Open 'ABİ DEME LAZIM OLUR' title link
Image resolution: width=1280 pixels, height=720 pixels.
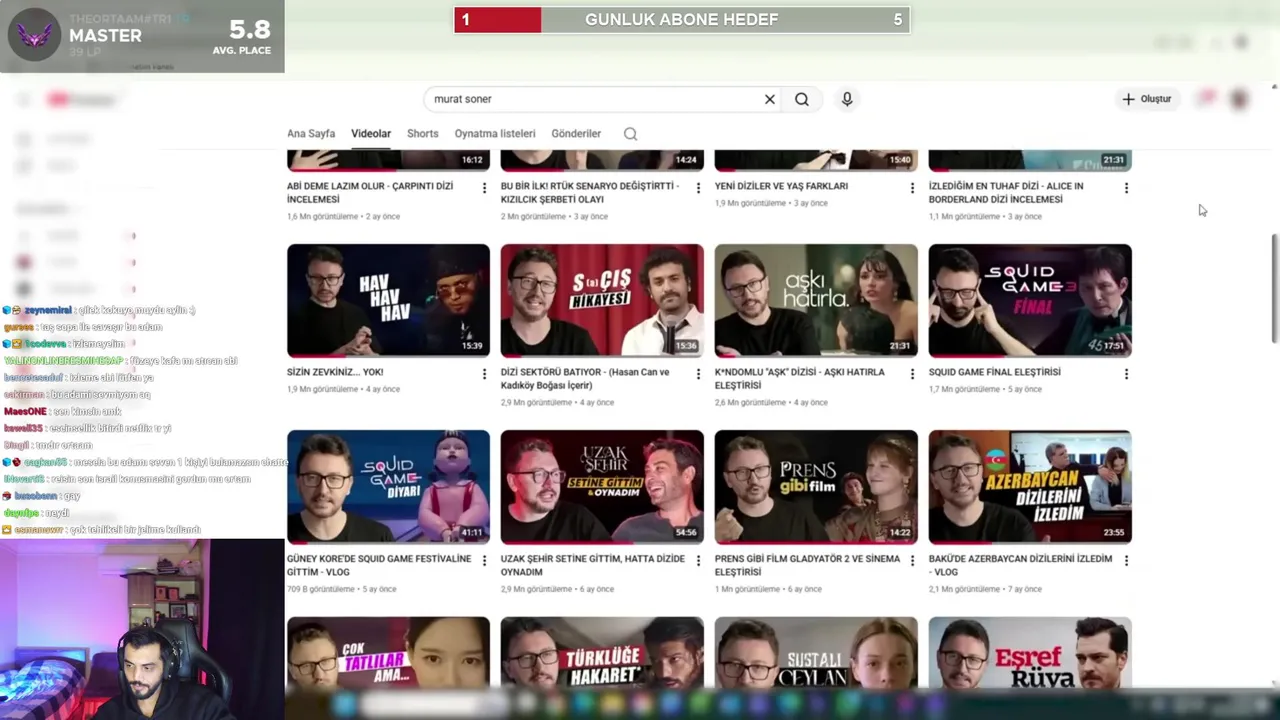tap(370, 192)
